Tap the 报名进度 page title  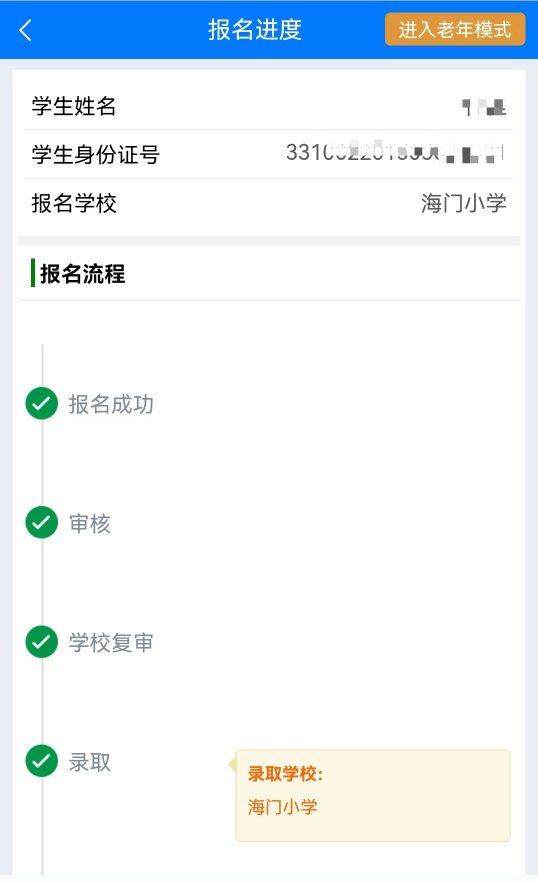point(255,30)
